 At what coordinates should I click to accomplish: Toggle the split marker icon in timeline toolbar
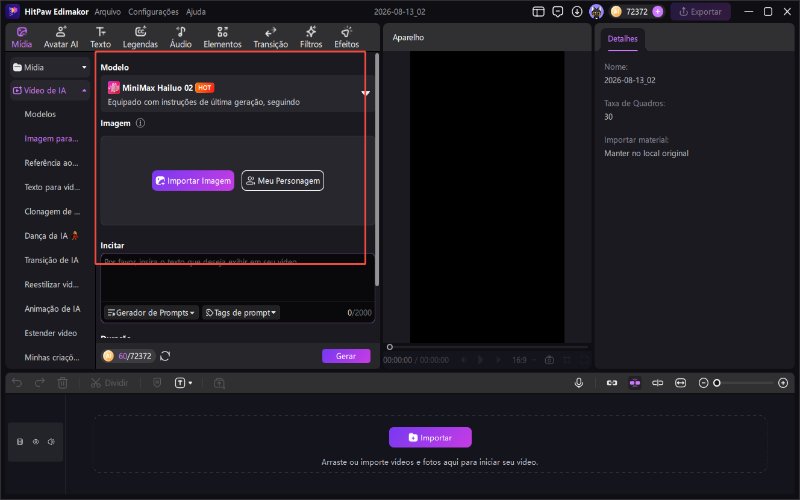[x=657, y=383]
